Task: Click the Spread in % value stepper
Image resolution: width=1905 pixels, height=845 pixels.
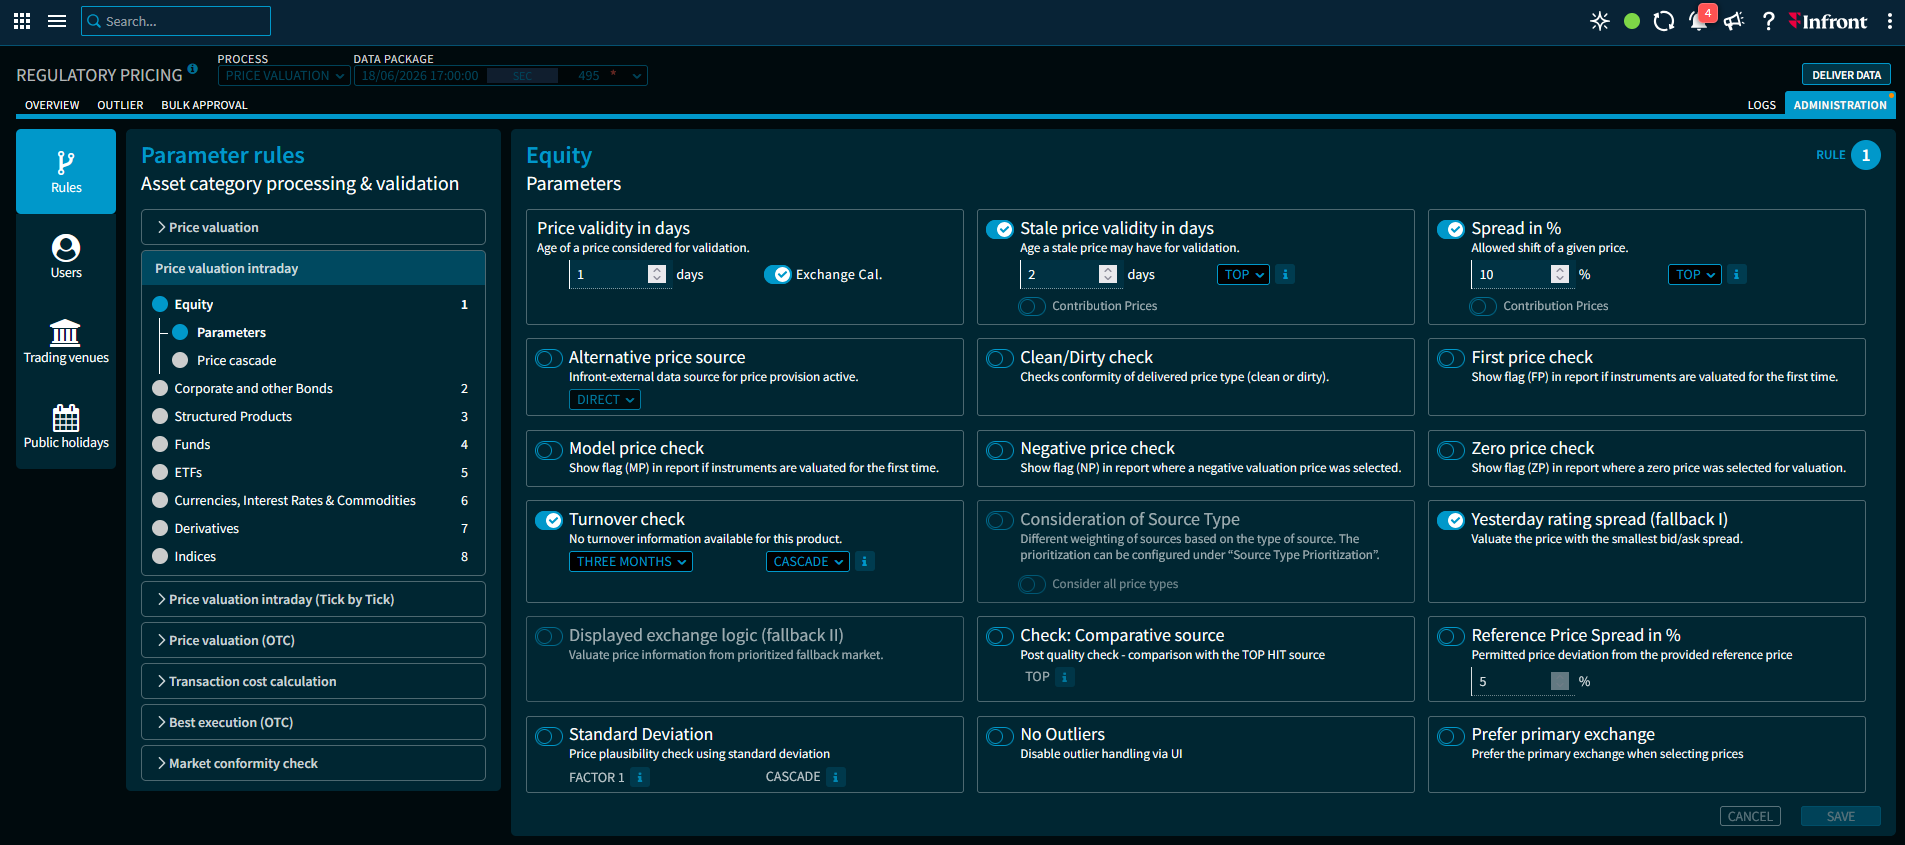Action: coord(1560,275)
